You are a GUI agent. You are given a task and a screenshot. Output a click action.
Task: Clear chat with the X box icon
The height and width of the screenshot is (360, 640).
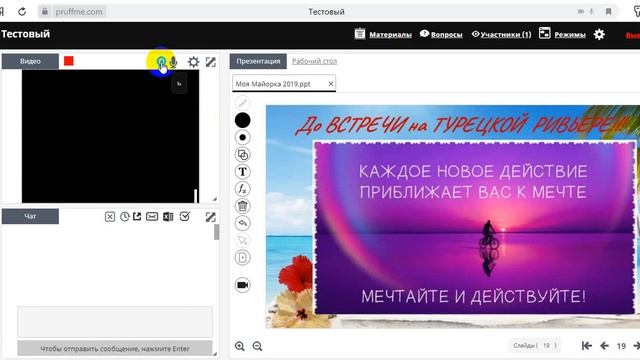(110, 217)
